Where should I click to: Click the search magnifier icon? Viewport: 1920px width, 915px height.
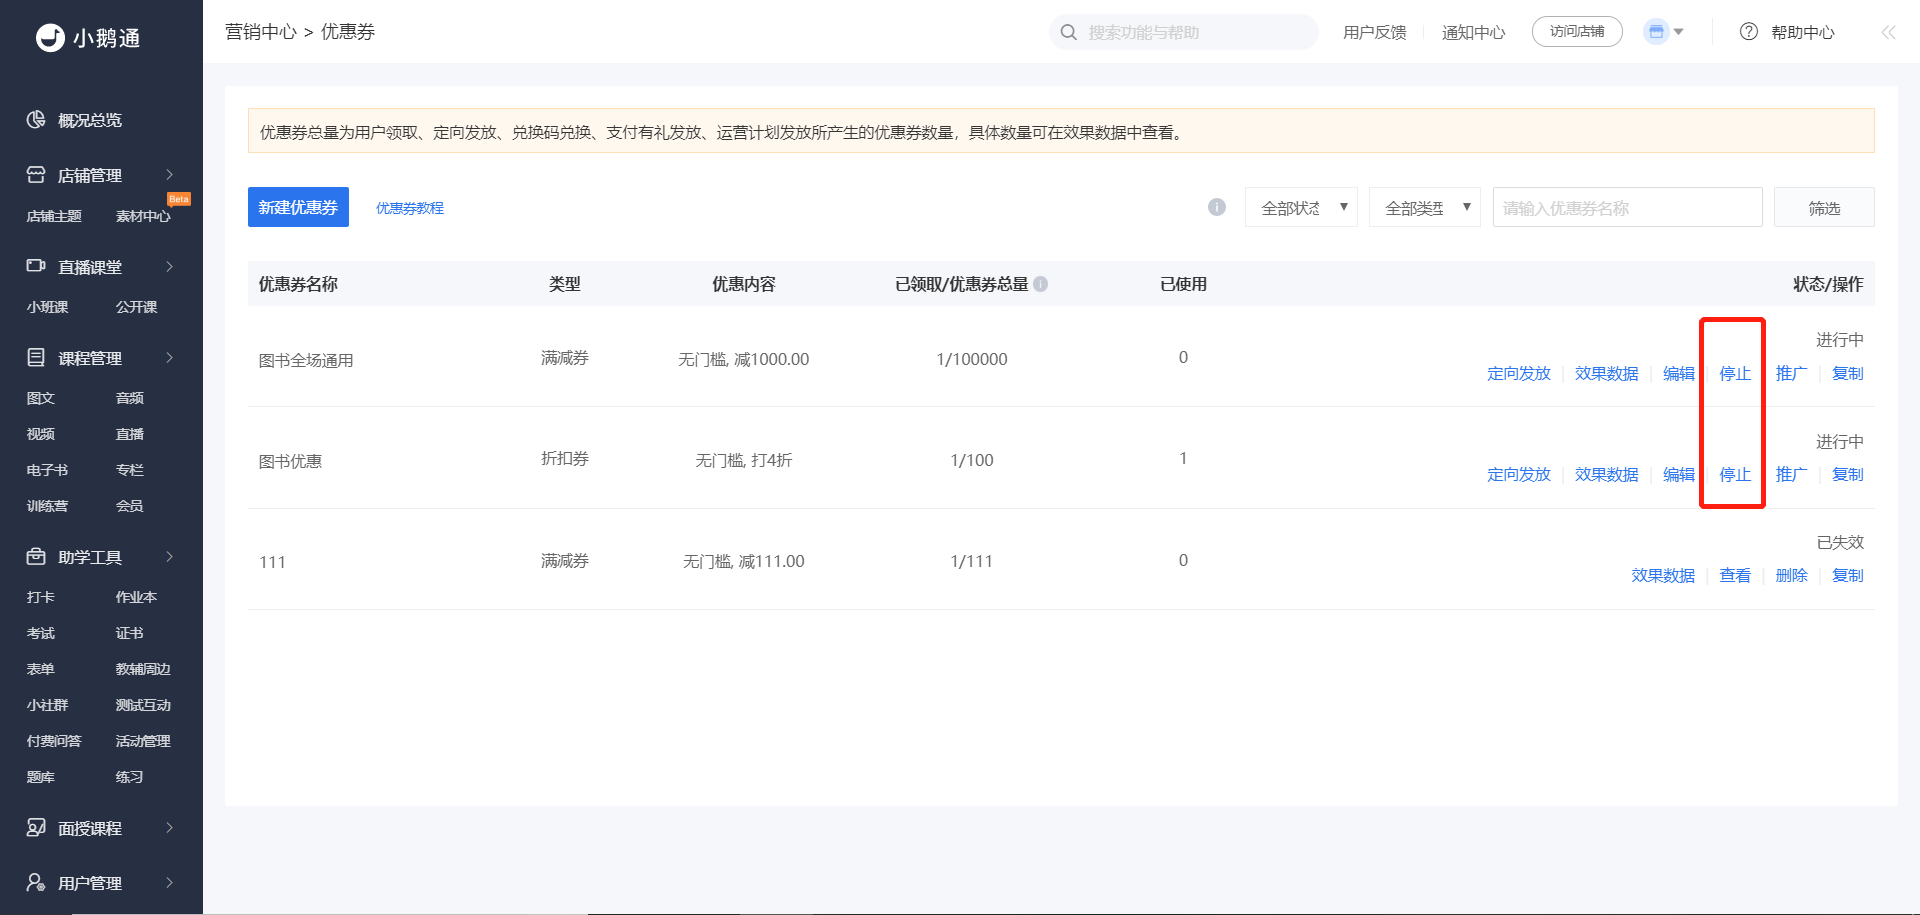coord(1068,32)
